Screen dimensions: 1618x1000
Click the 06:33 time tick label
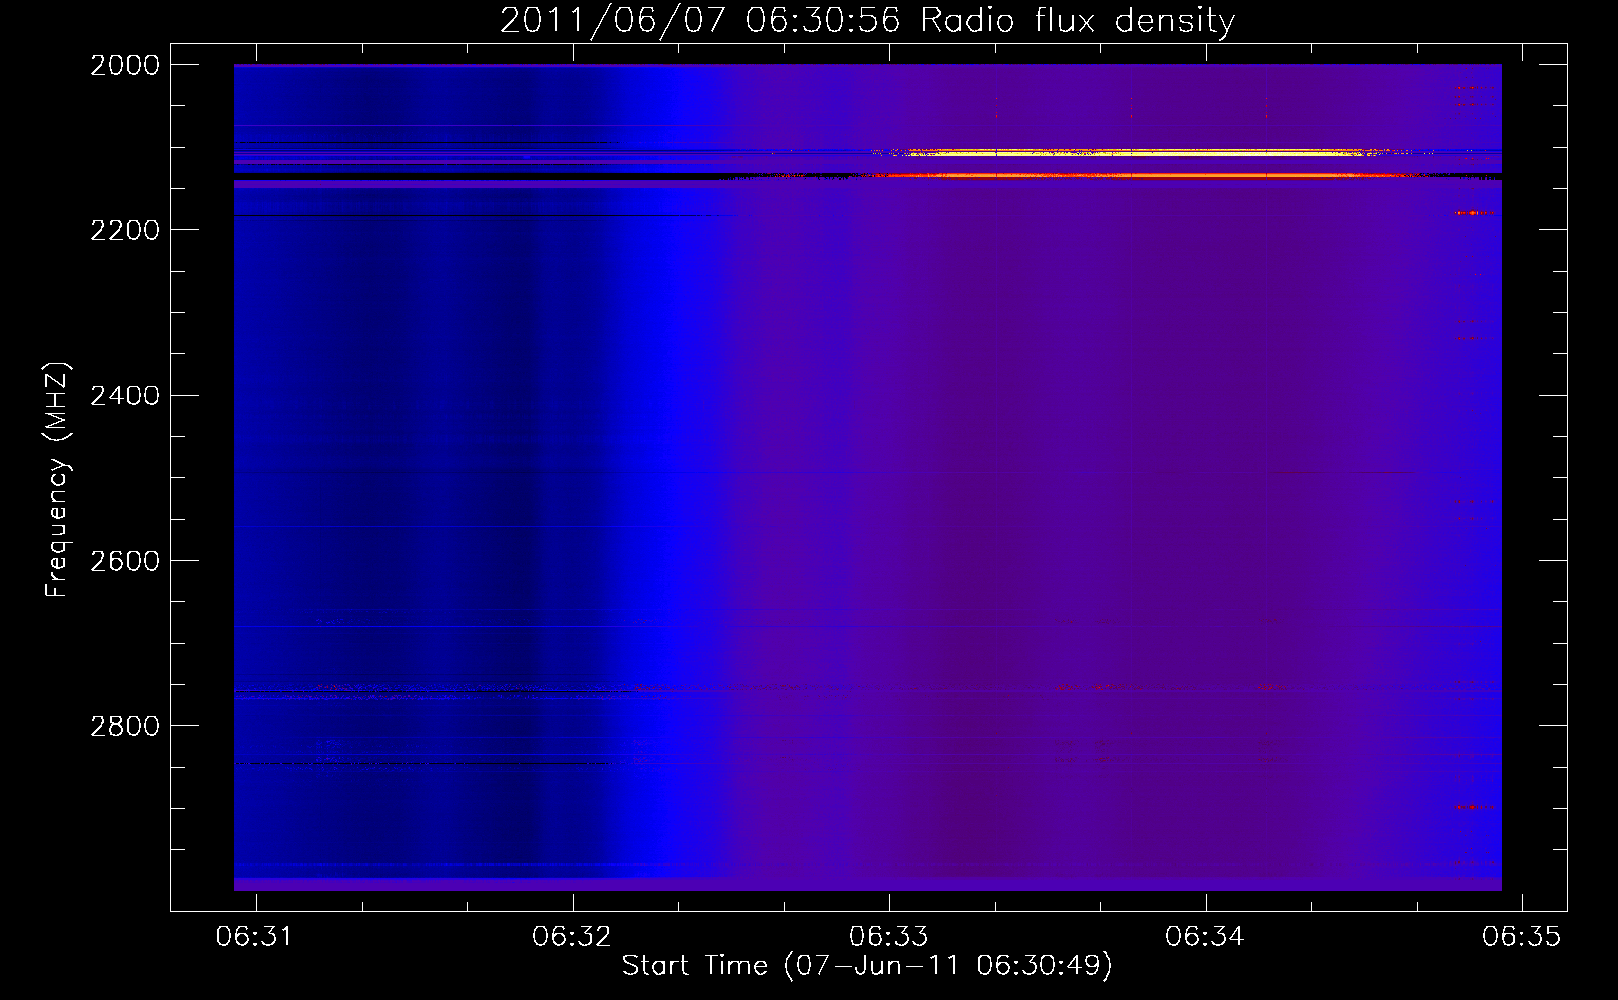889,936
